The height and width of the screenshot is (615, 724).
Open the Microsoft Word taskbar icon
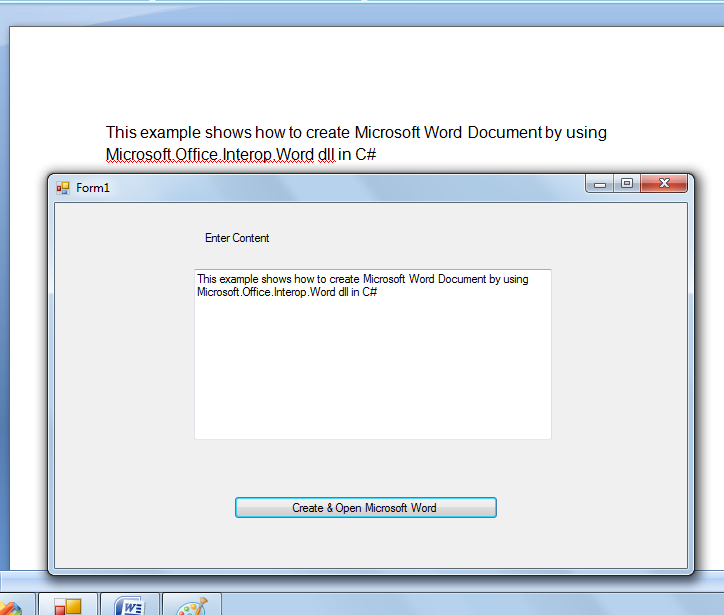[130, 604]
